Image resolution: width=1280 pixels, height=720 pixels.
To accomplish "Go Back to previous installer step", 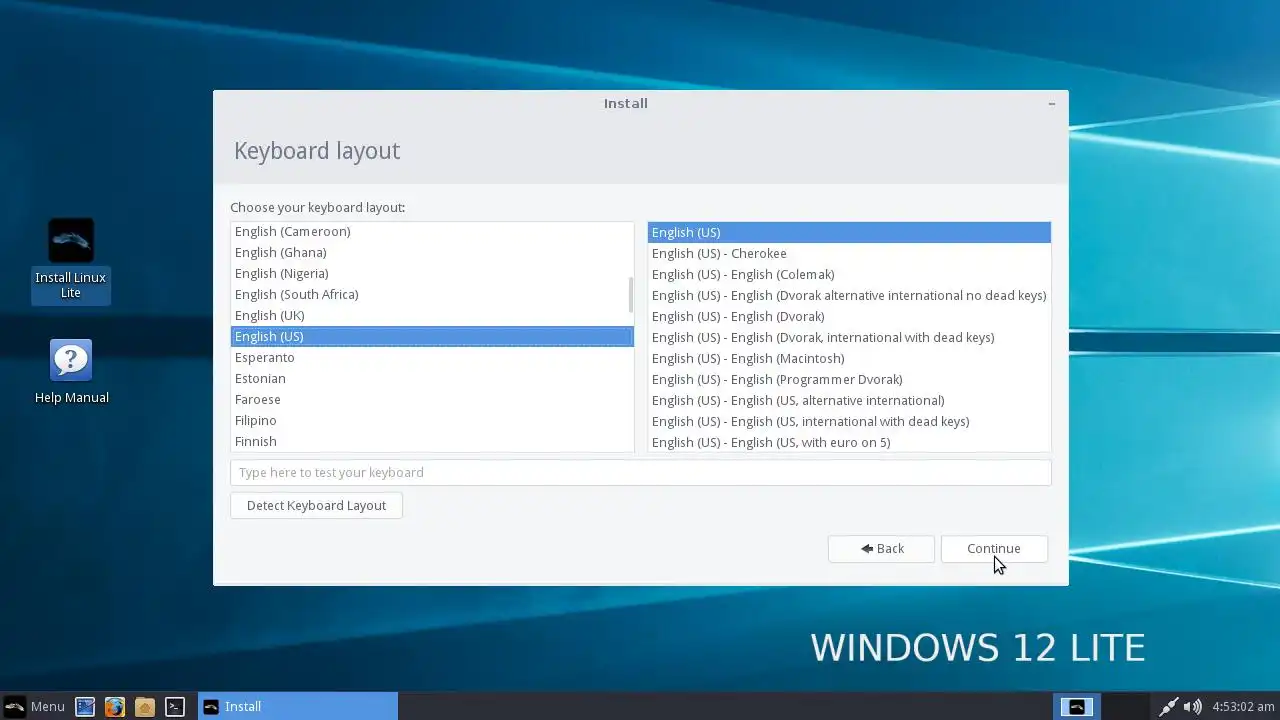I will [881, 548].
